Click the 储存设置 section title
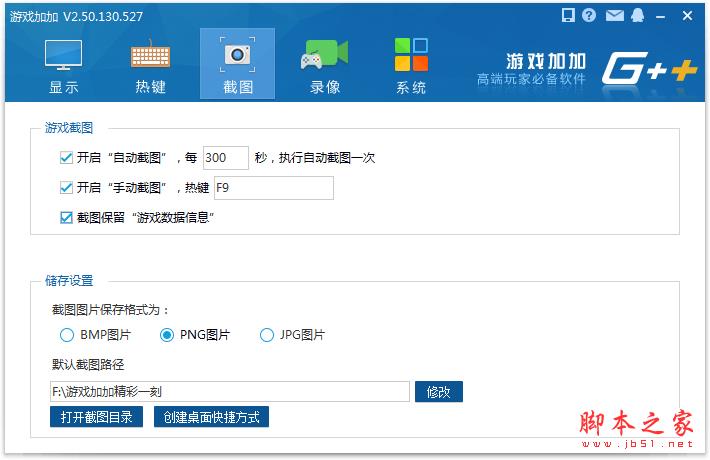The width and height of the screenshot is (710, 460). pyautogui.click(x=69, y=281)
